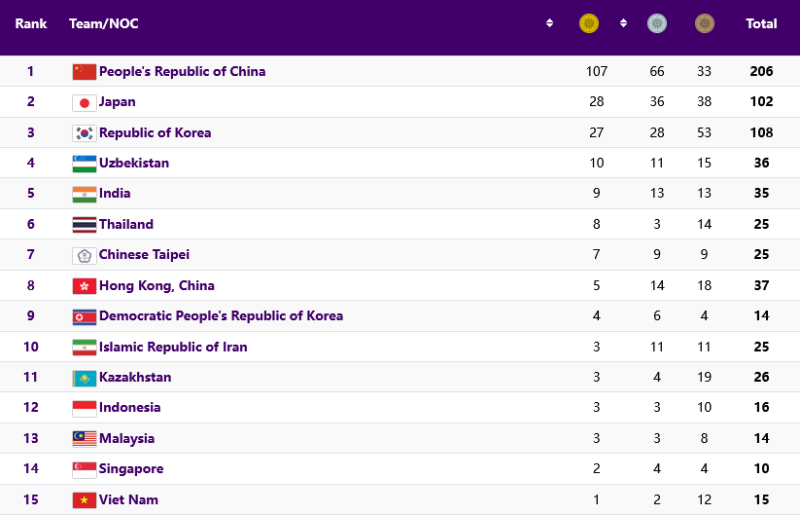The image size is (800, 515).
Task: Click the Total column header
Action: [x=761, y=23]
